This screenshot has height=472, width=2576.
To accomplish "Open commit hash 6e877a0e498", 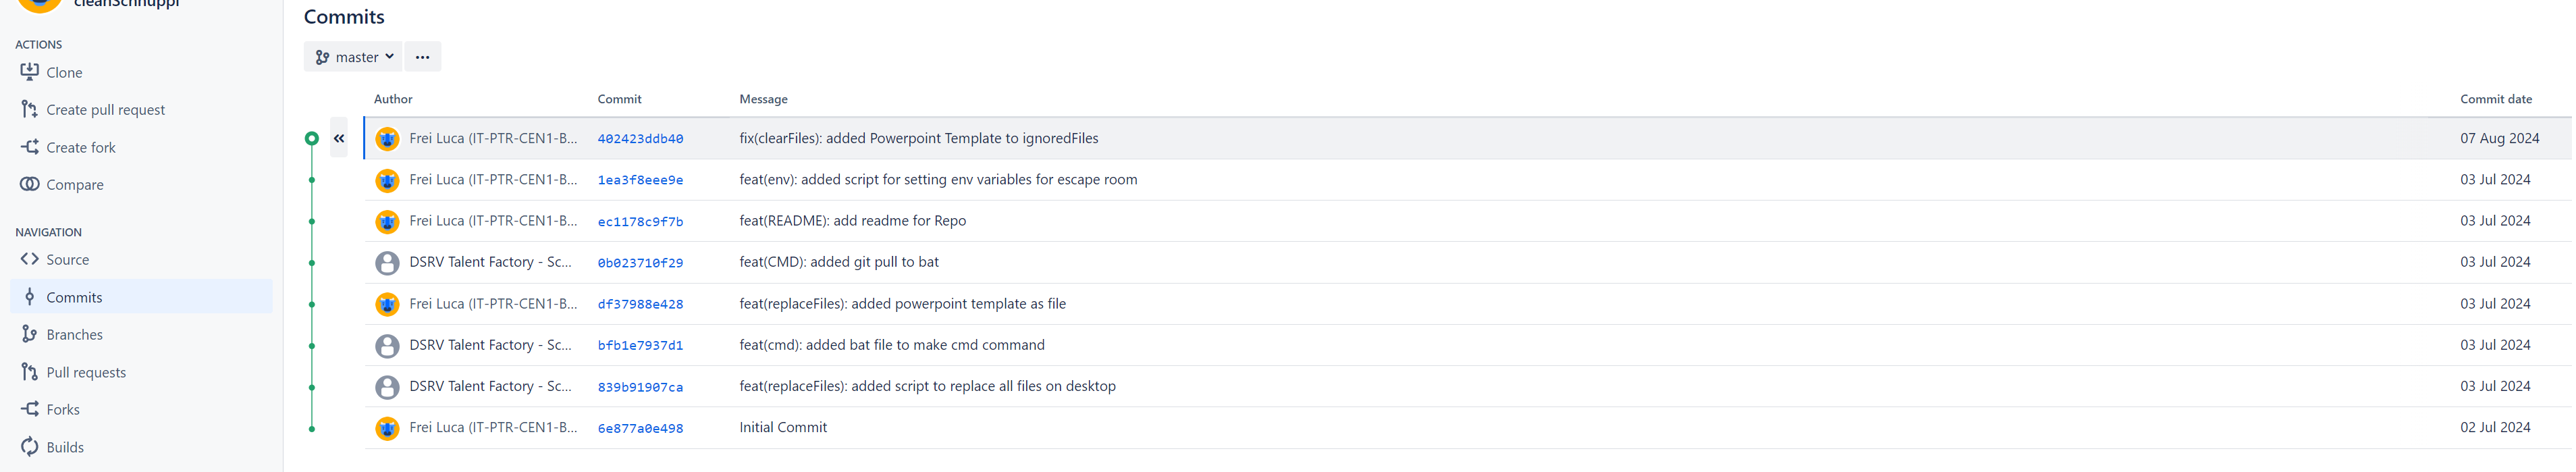I will (x=640, y=428).
